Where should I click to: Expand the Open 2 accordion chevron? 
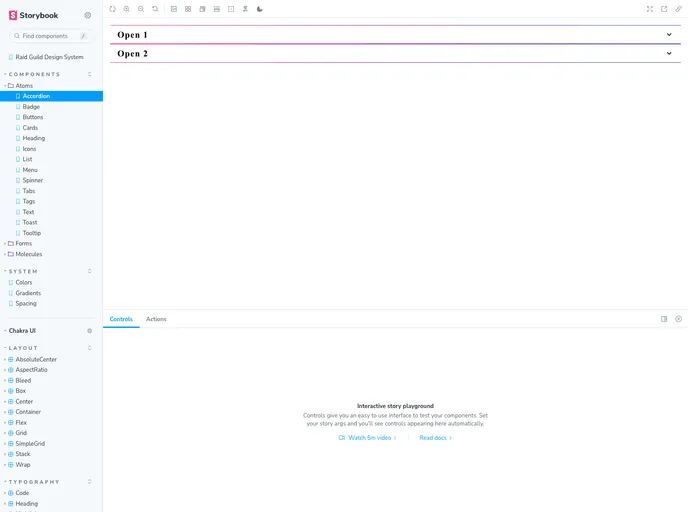click(x=669, y=54)
